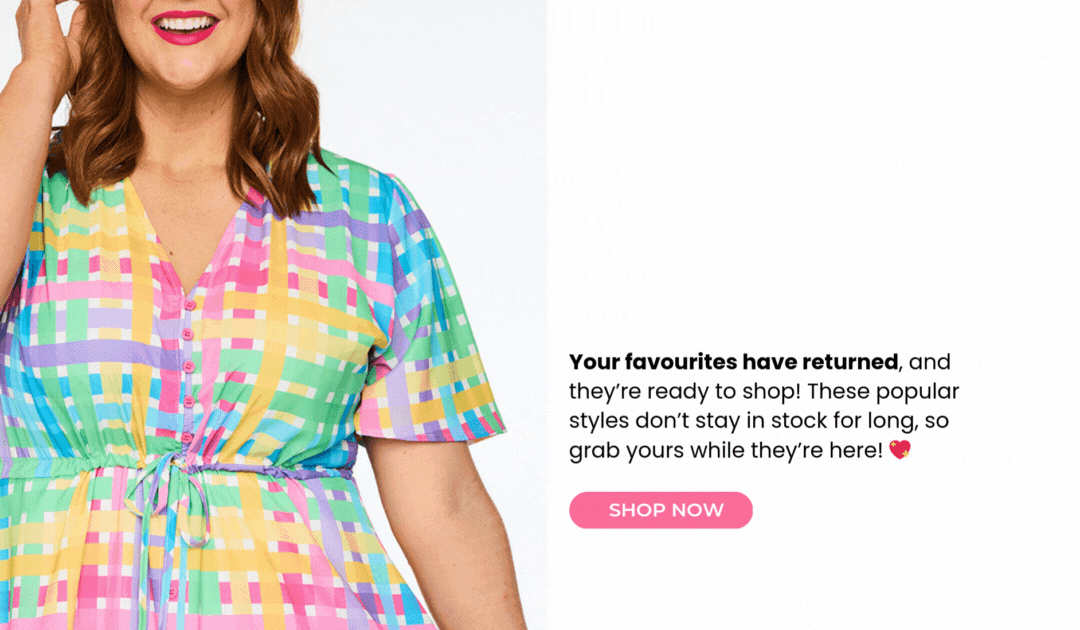Click the lowest pink button above the waistband
Screen dimensions: 1080x630
[x=187, y=437]
